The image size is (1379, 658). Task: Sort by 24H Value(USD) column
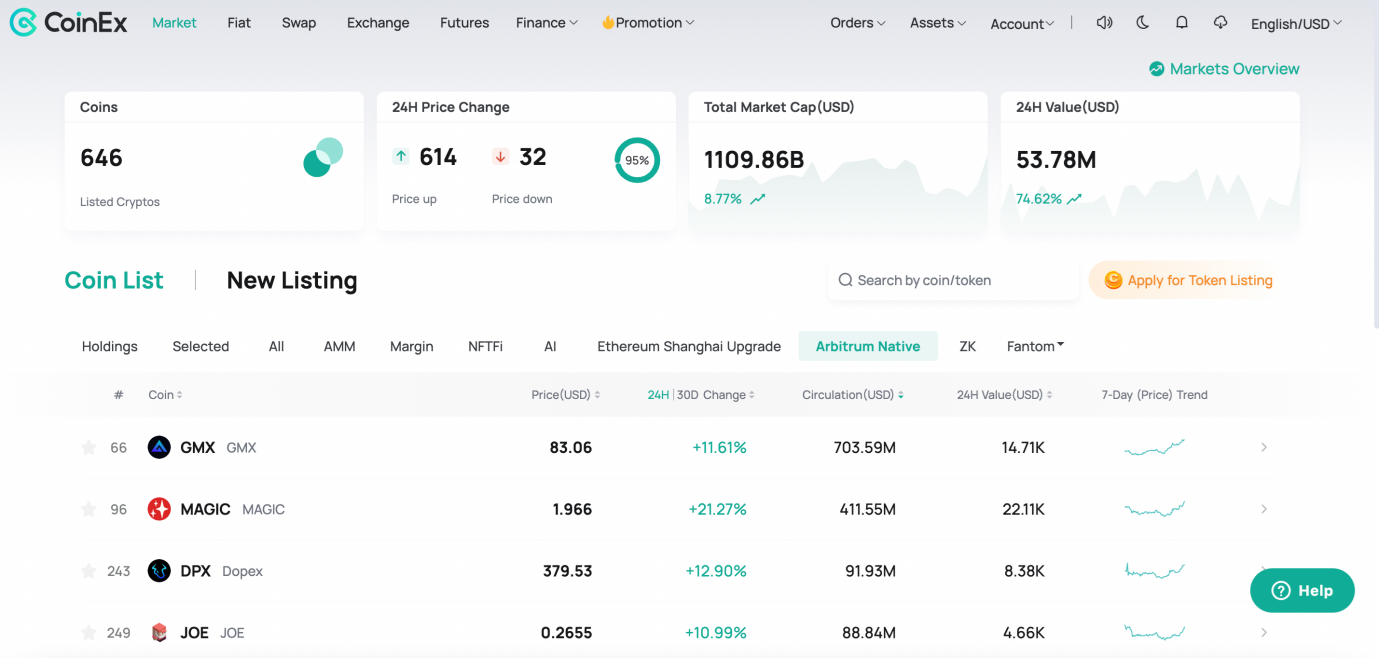1005,395
